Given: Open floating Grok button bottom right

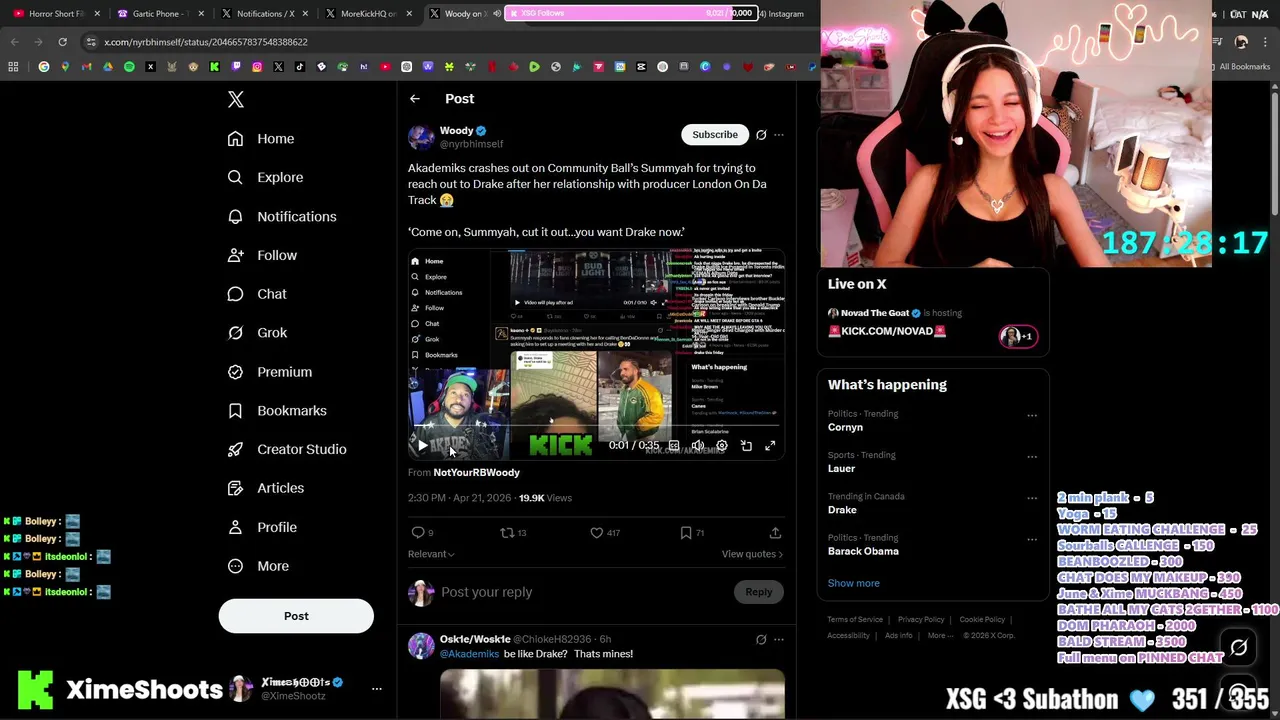Looking at the screenshot, I should (x=1239, y=648).
